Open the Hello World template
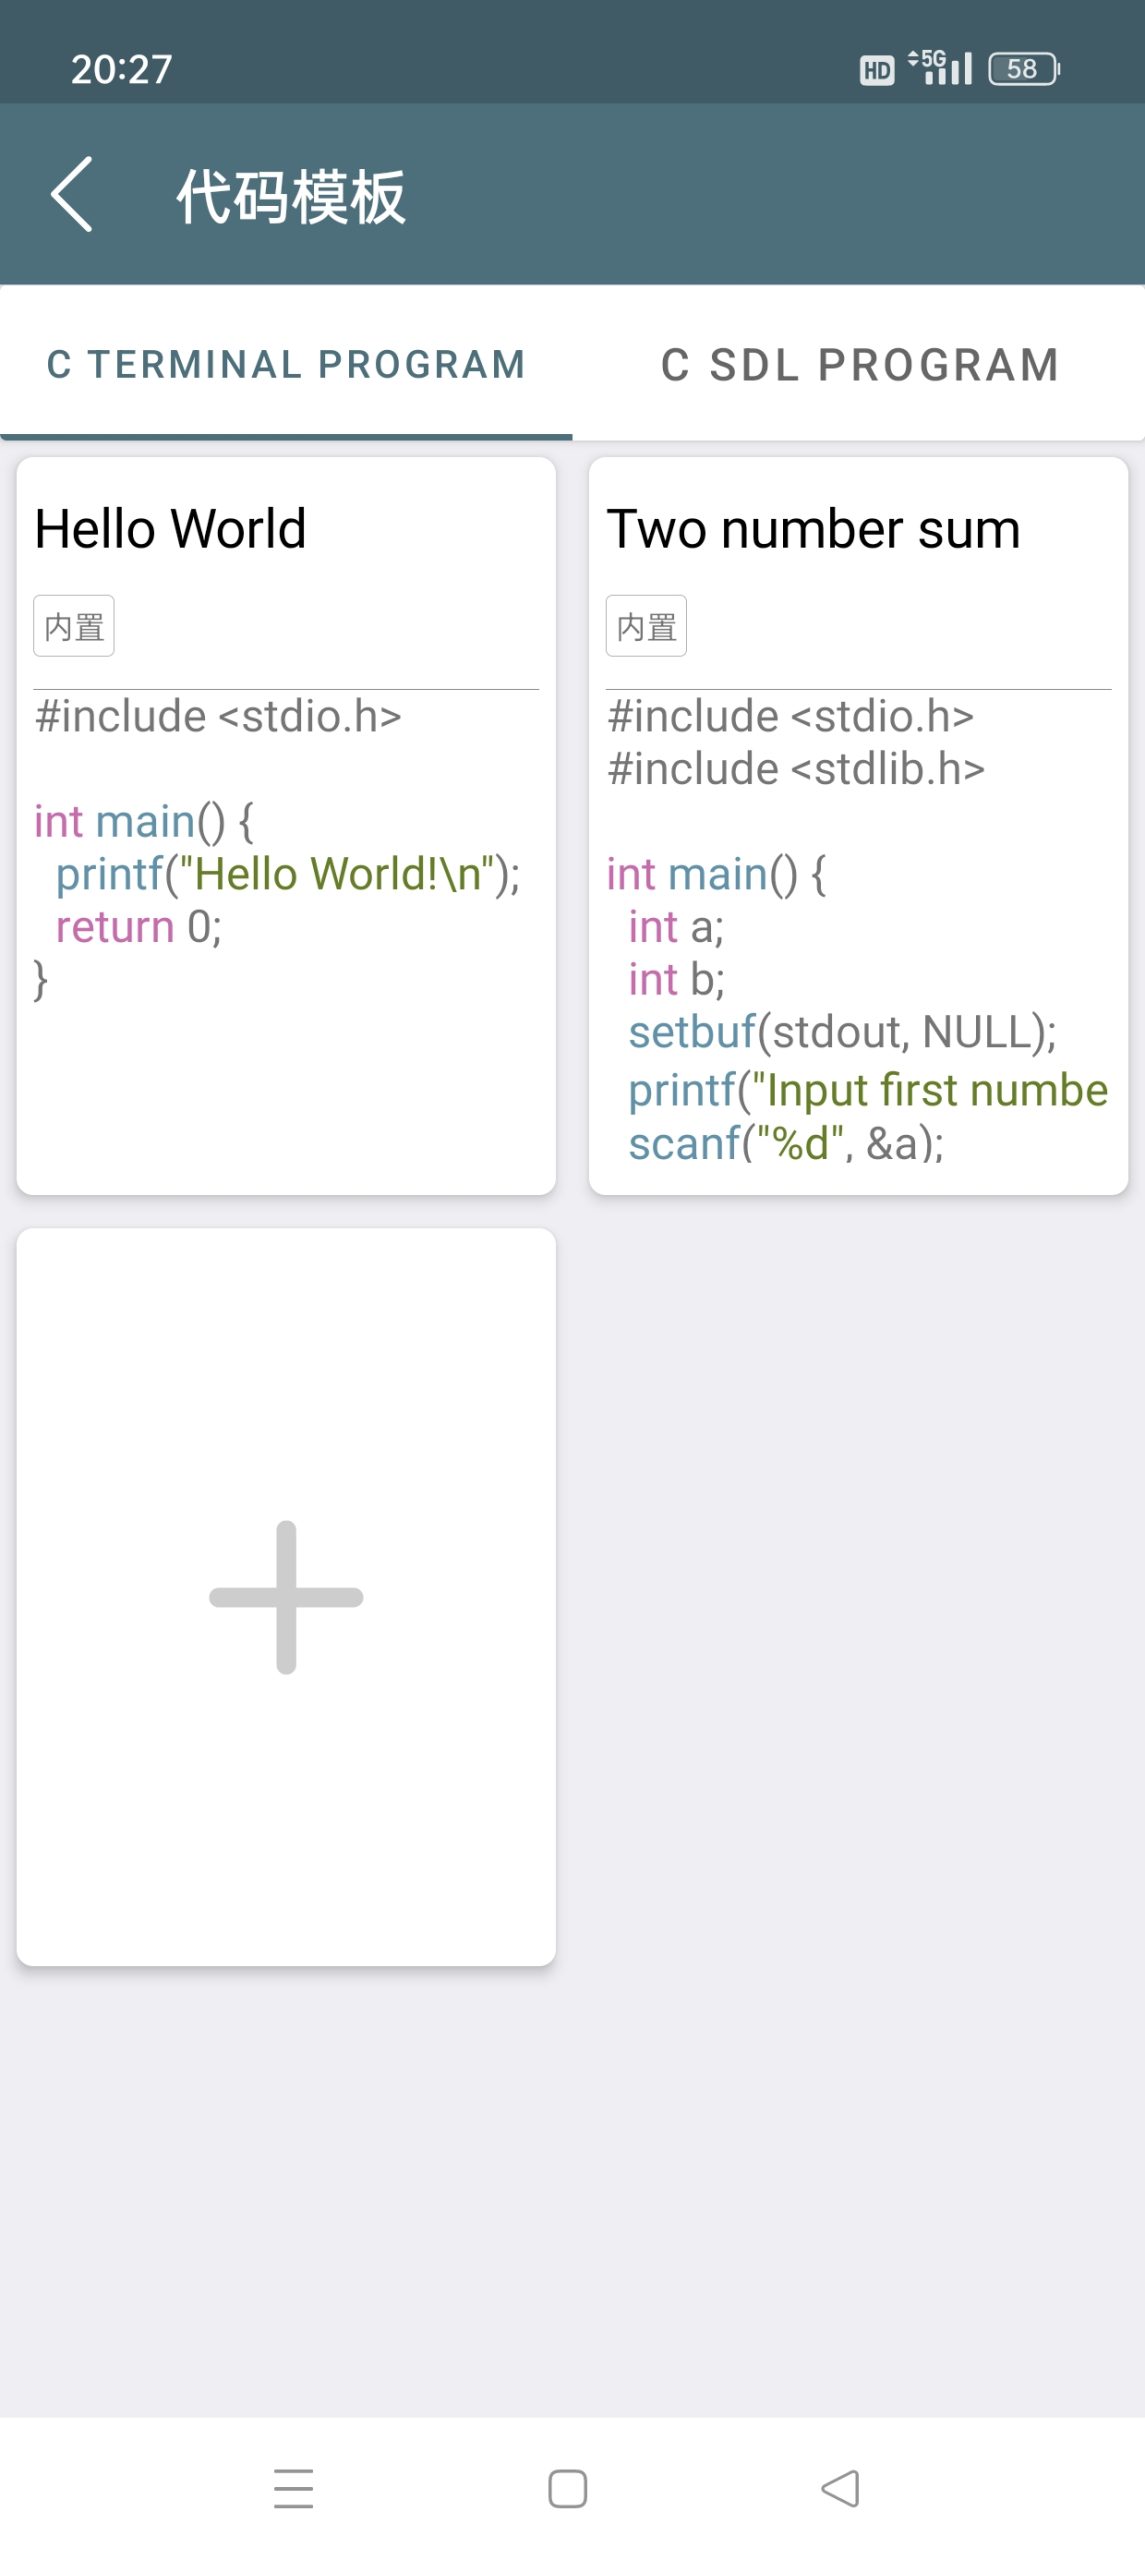Image resolution: width=1145 pixels, height=2560 pixels. 170,528
